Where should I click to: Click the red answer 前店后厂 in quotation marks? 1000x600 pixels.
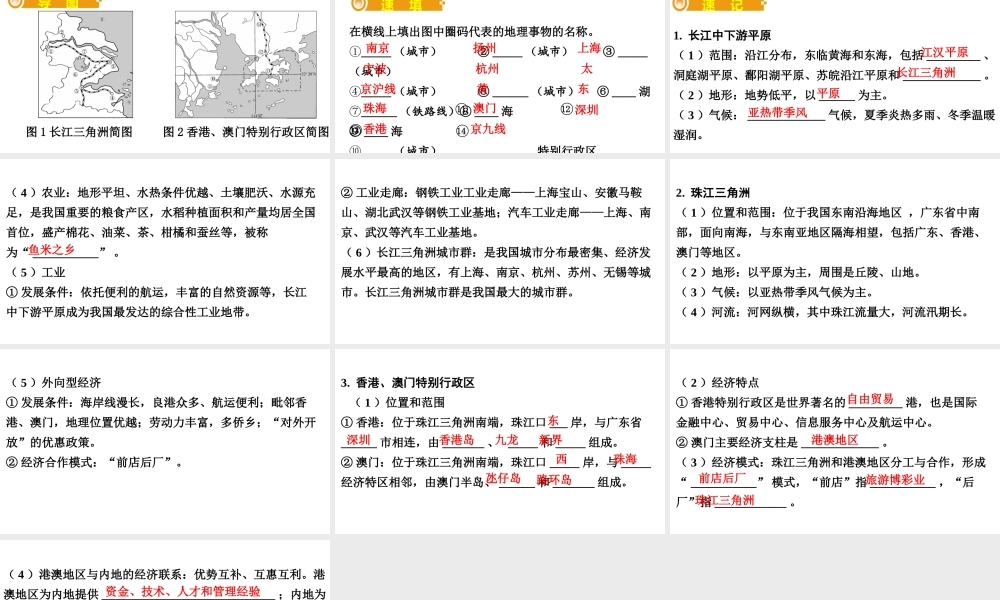(722, 478)
